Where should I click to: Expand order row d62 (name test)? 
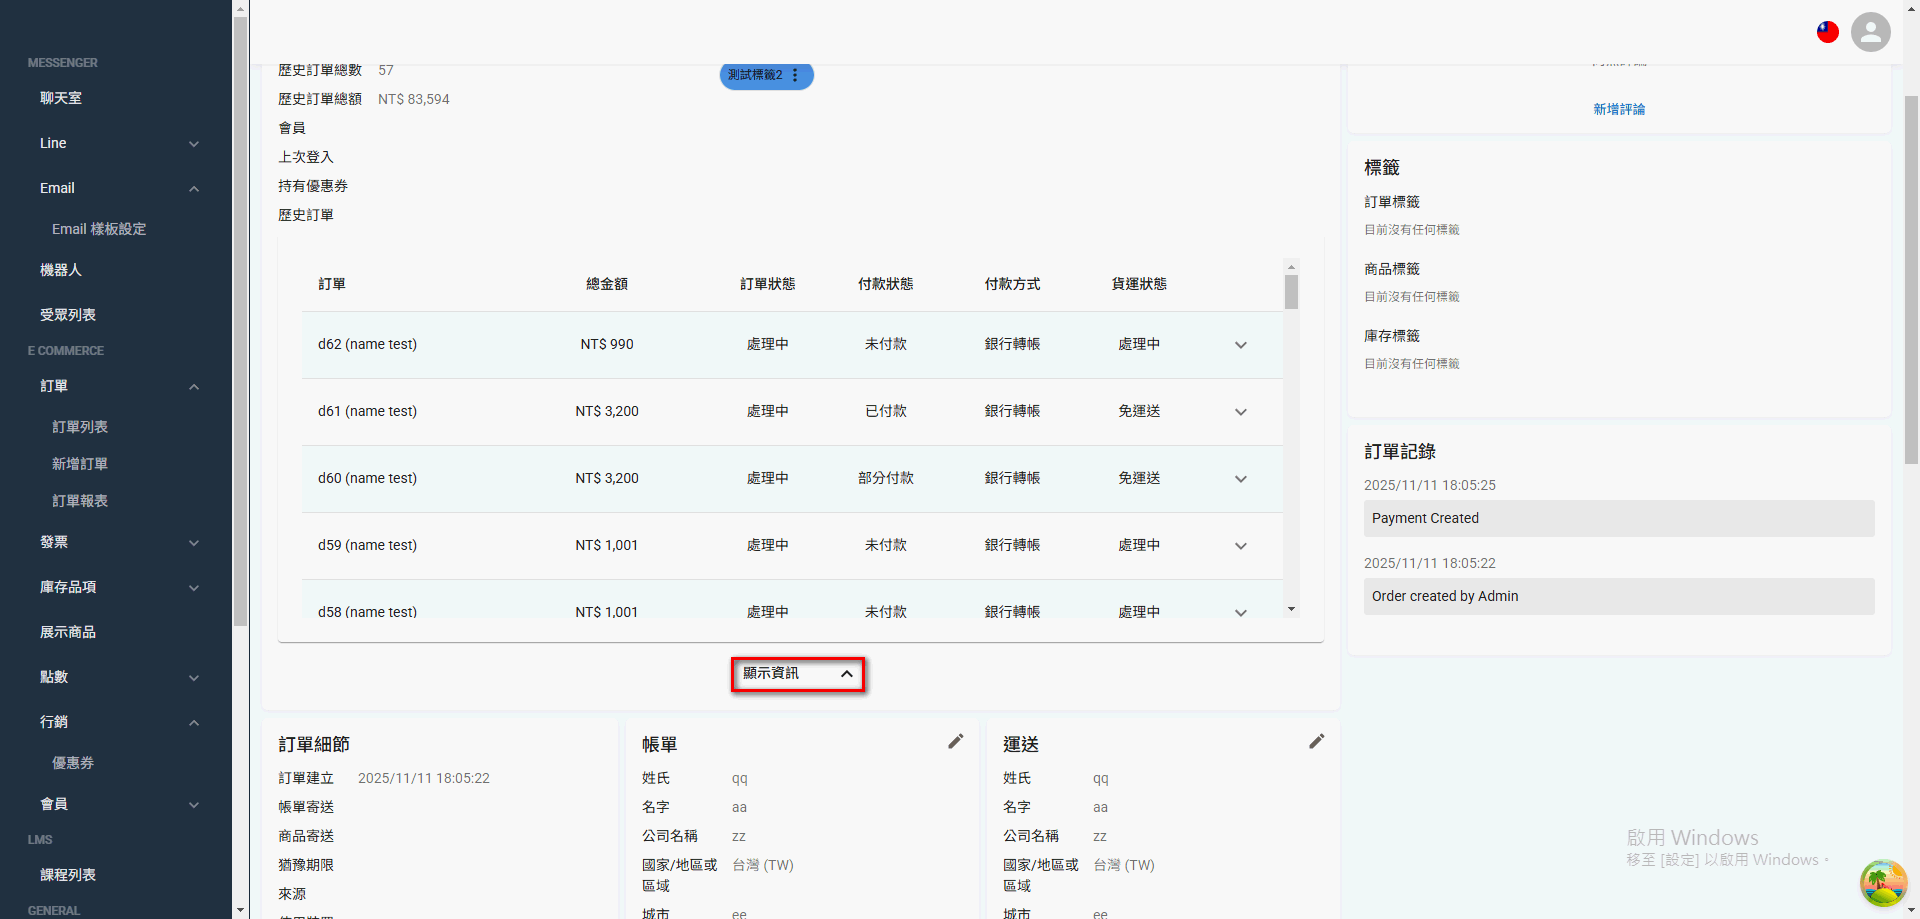pos(1241,345)
